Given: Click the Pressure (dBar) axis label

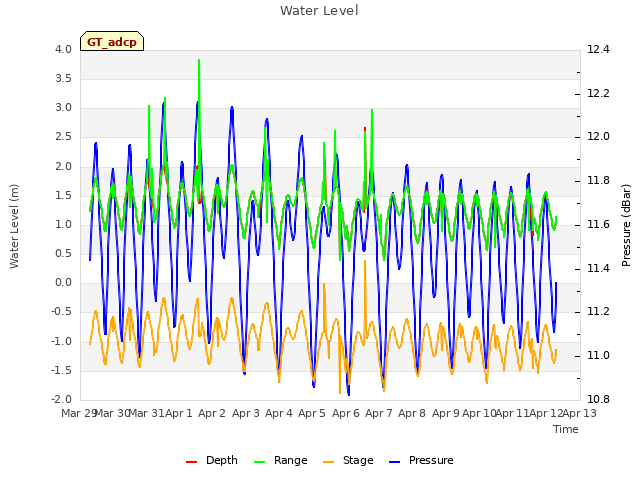Looking at the screenshot, I should point(627,225).
